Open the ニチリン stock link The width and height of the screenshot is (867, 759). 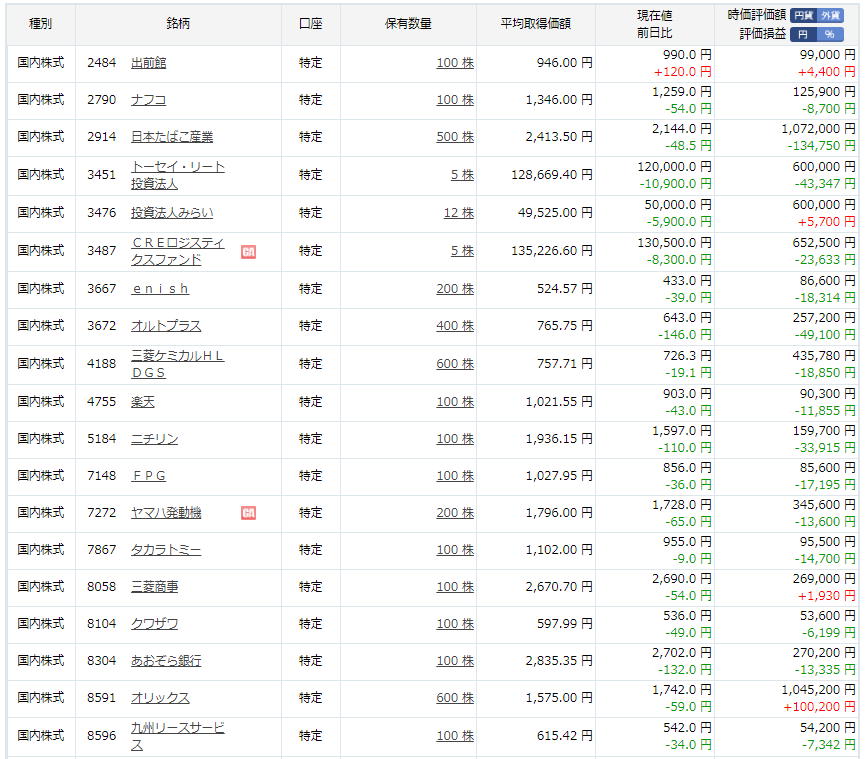click(x=154, y=439)
